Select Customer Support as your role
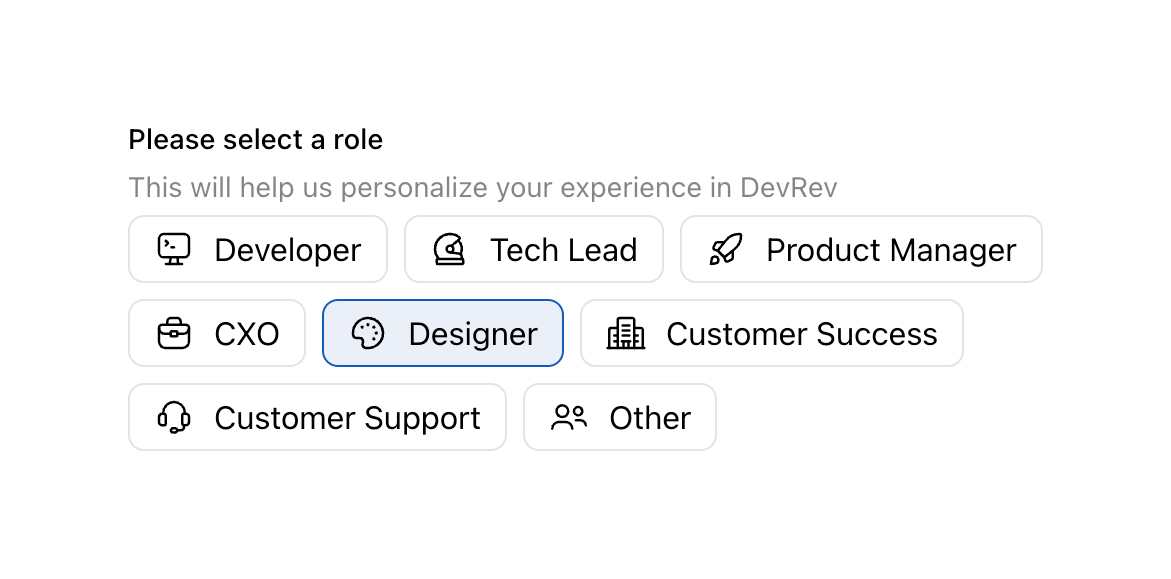Screen dimensions: 1171x579 (x=317, y=417)
